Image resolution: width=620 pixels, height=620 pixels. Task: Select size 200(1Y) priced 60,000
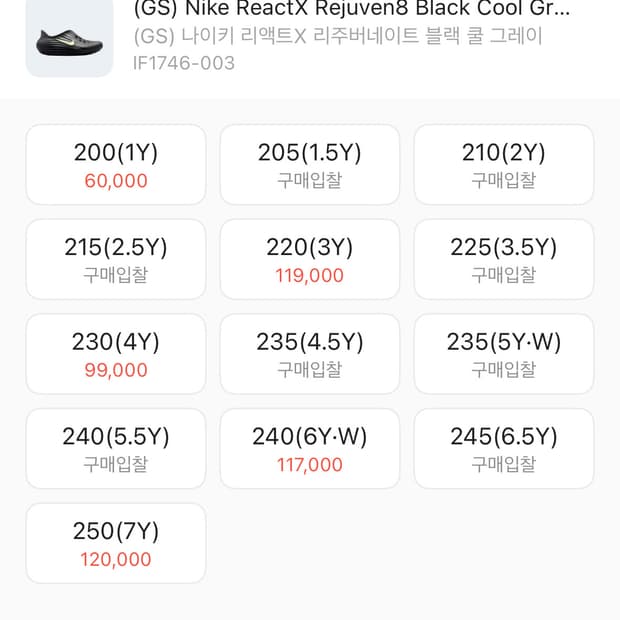(116, 165)
